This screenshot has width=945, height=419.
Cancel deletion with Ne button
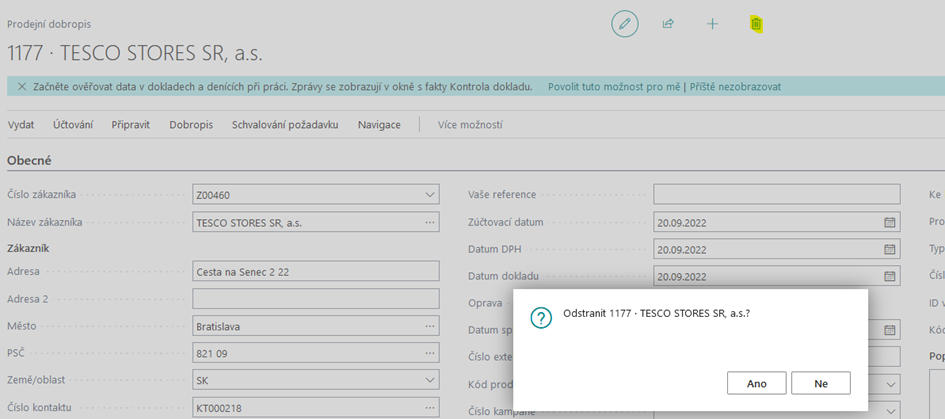[820, 383]
